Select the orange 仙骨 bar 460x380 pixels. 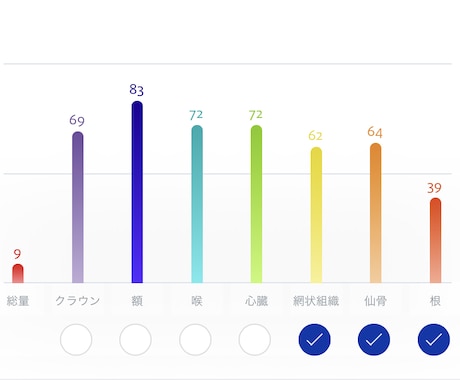click(376, 213)
